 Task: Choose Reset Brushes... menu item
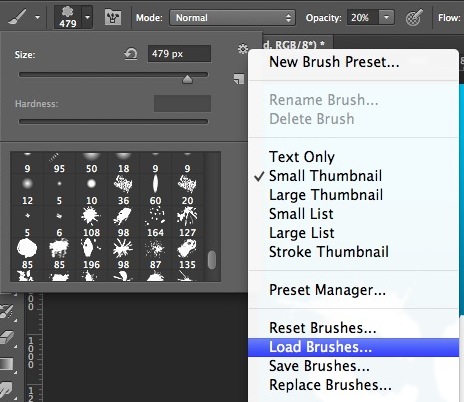(323, 328)
